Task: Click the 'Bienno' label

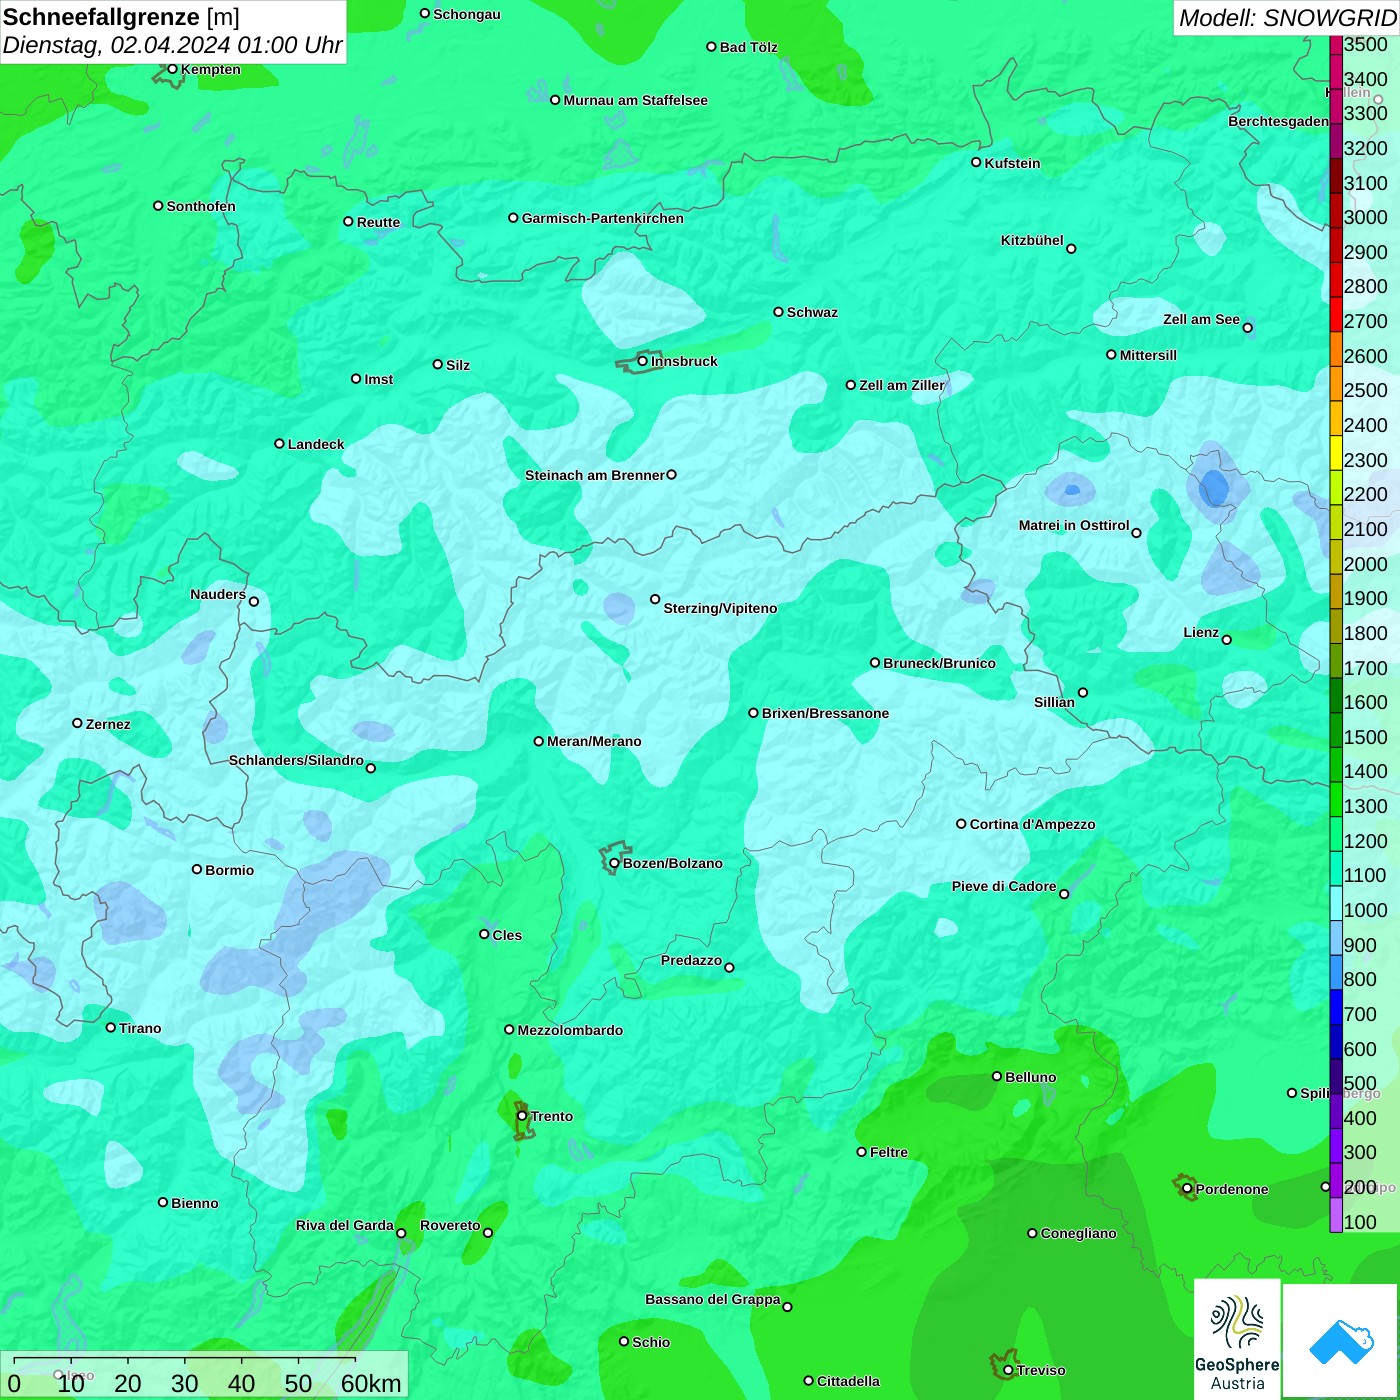Action: click(195, 1203)
